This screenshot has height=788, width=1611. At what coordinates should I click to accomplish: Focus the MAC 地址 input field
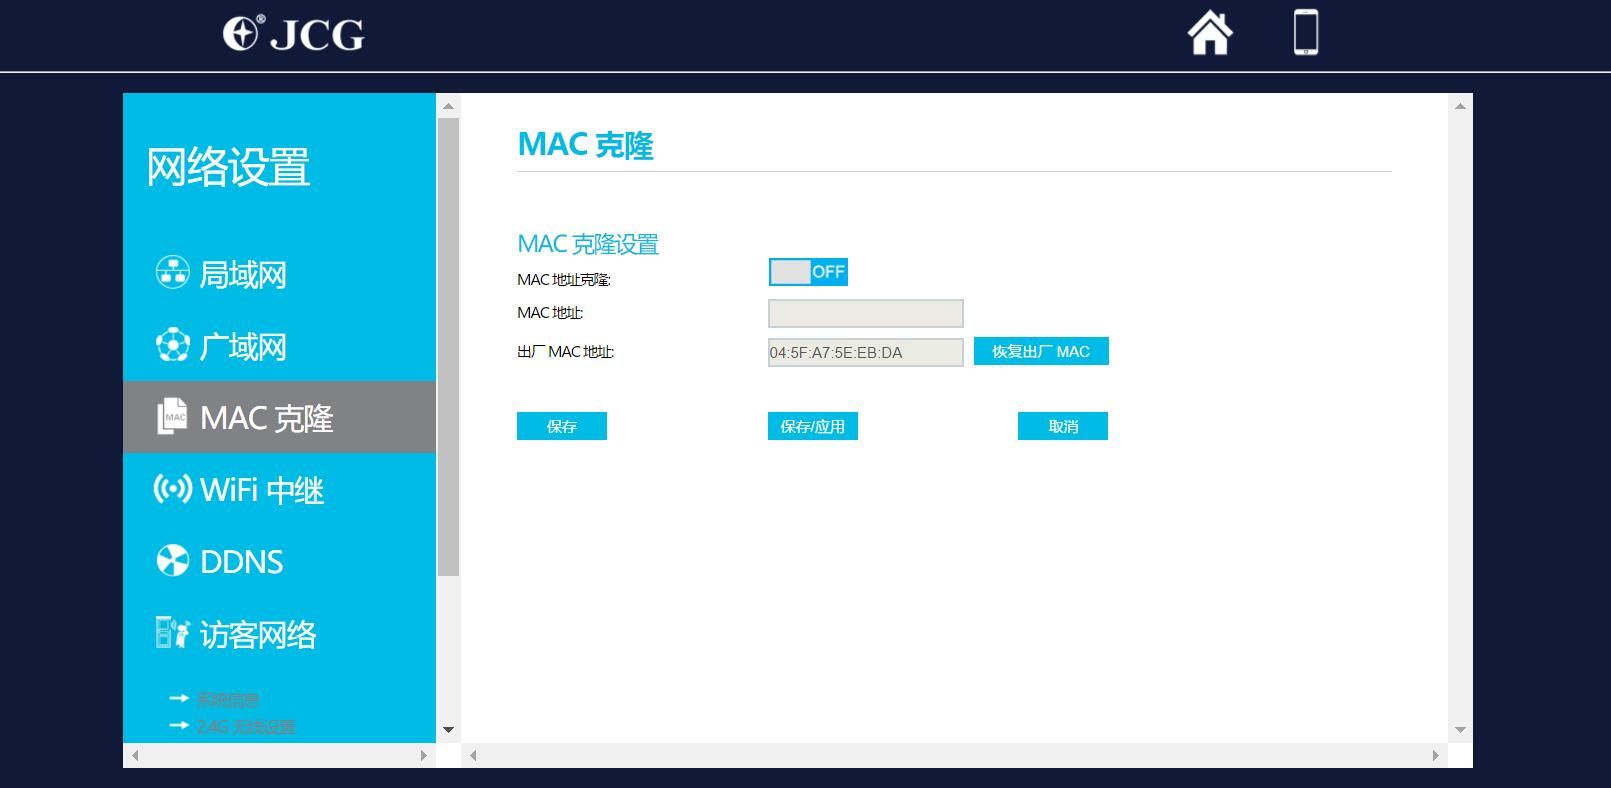tap(866, 313)
